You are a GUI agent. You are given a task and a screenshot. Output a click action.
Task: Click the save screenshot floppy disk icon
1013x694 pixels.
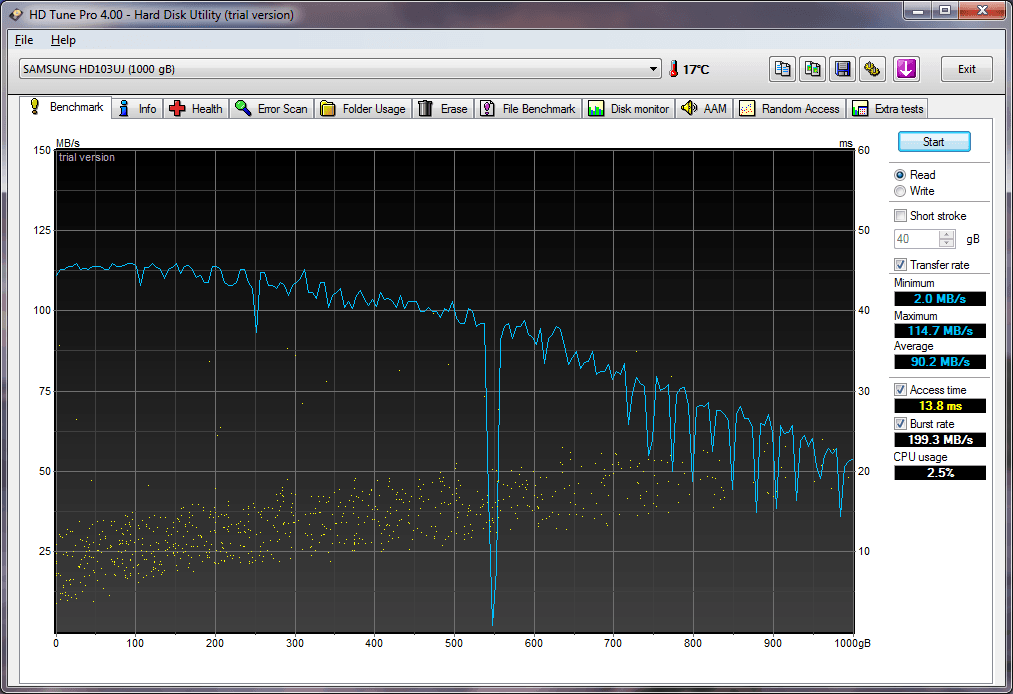click(842, 69)
